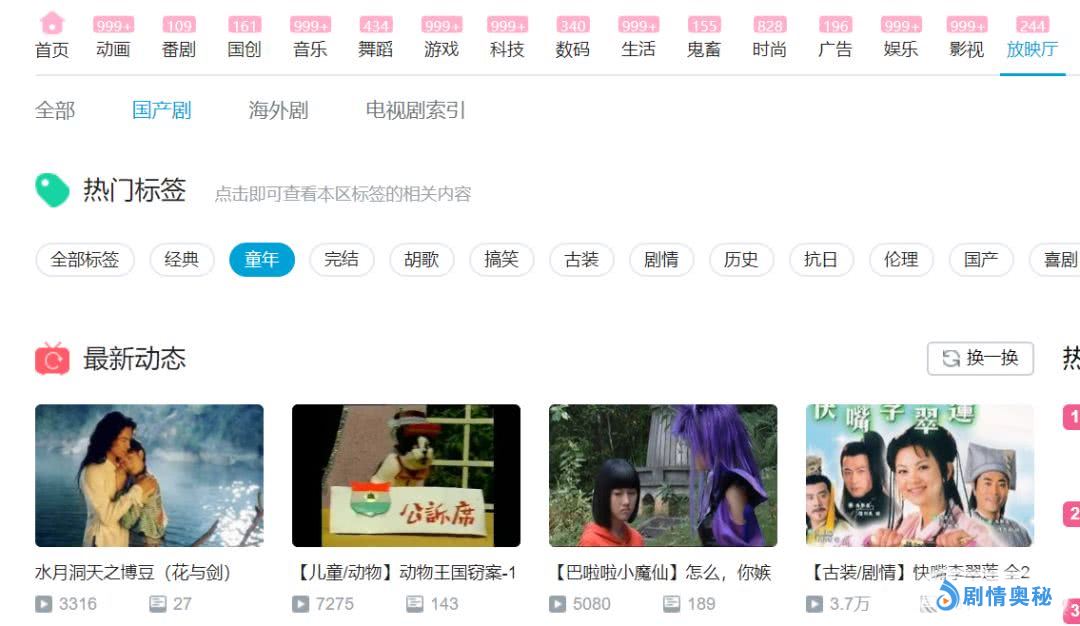Image resolution: width=1080 pixels, height=626 pixels.
Task: Click the pink TV icon beside 最新动态
Action: pyautogui.click(x=52, y=358)
